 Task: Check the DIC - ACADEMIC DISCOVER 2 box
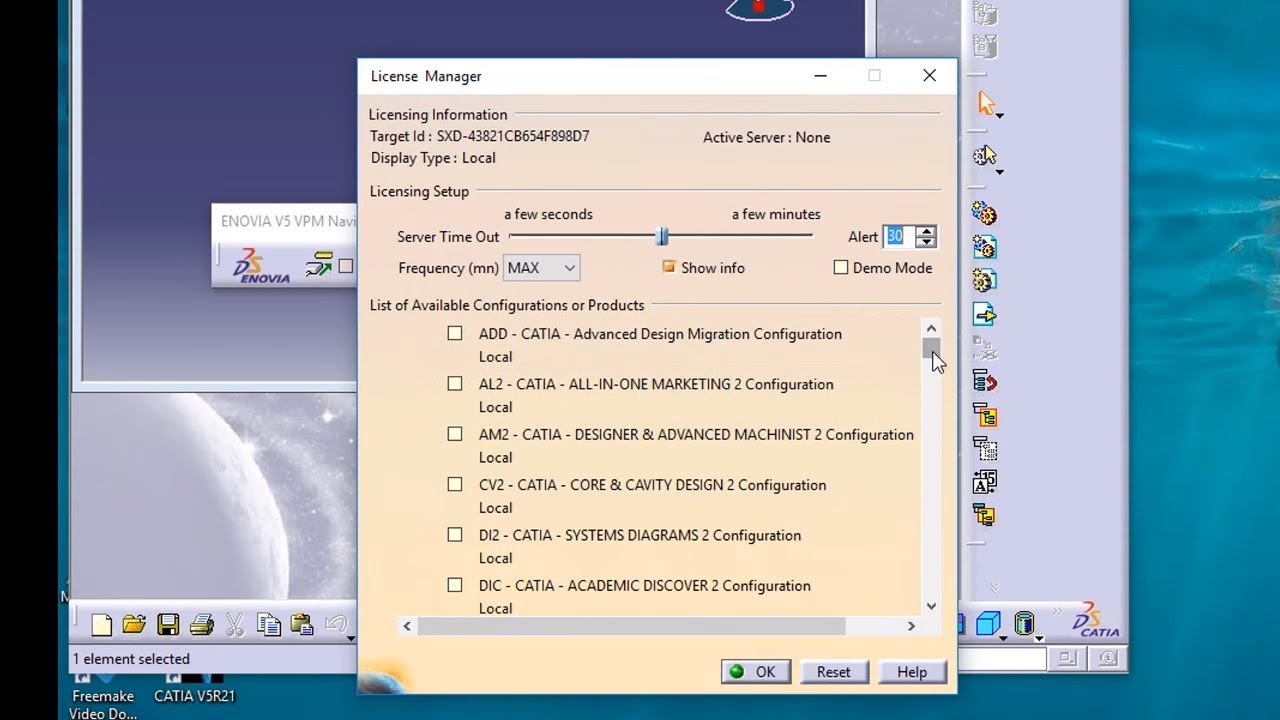[455, 585]
